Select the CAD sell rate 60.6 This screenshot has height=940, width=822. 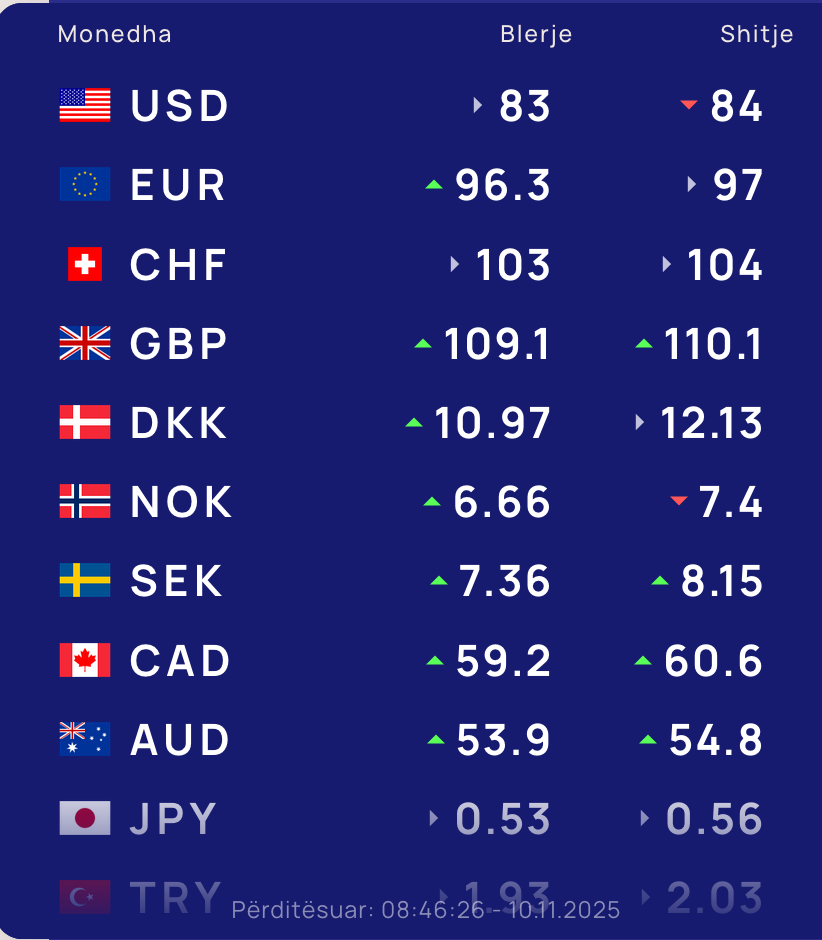713,661
